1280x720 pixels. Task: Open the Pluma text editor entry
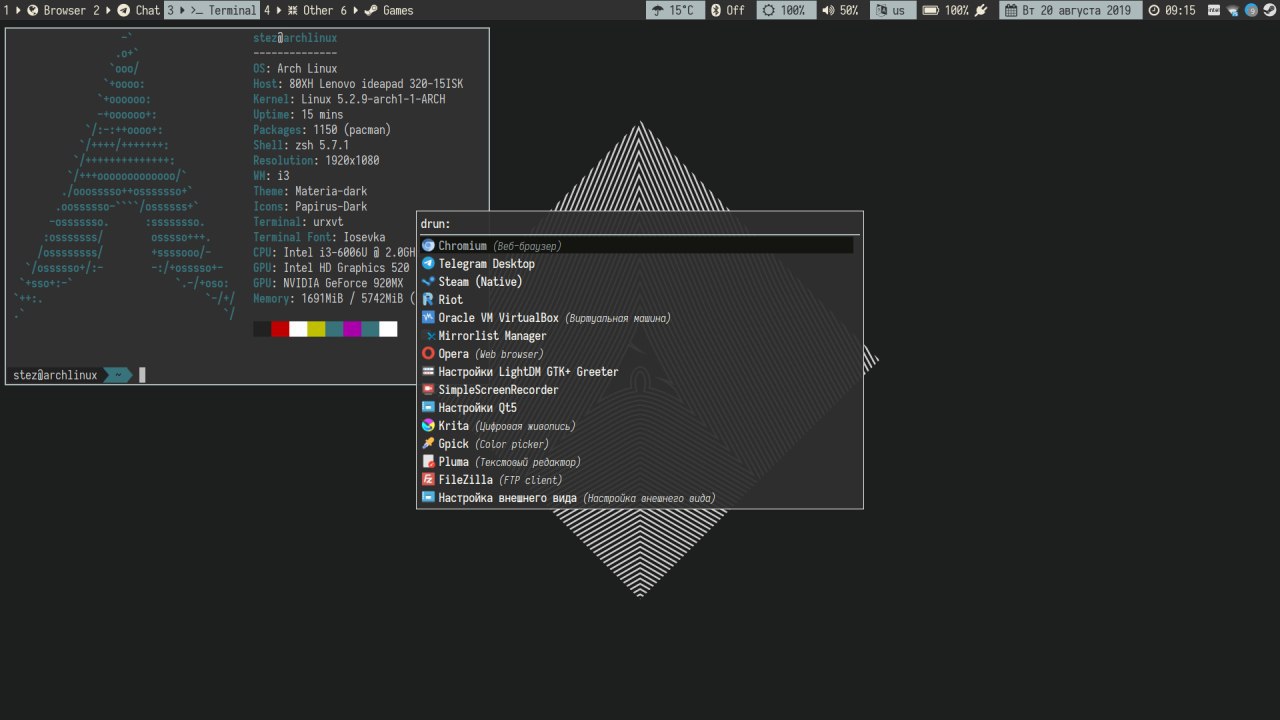coord(638,462)
